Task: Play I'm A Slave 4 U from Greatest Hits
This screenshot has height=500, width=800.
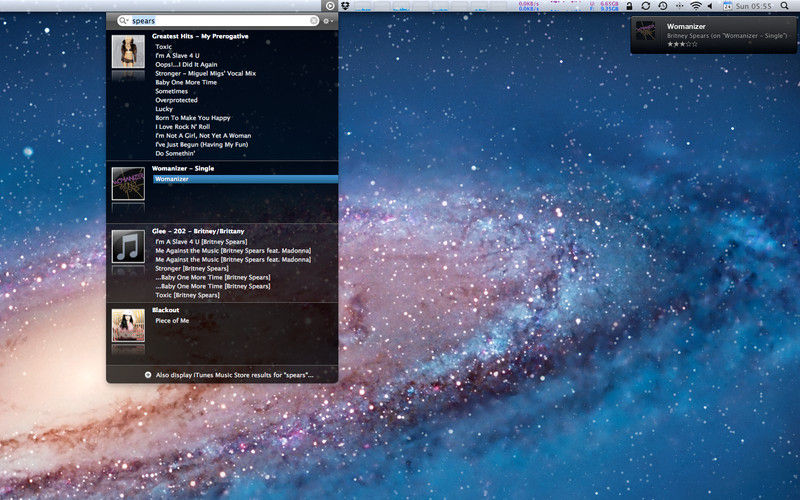Action: click(177, 56)
